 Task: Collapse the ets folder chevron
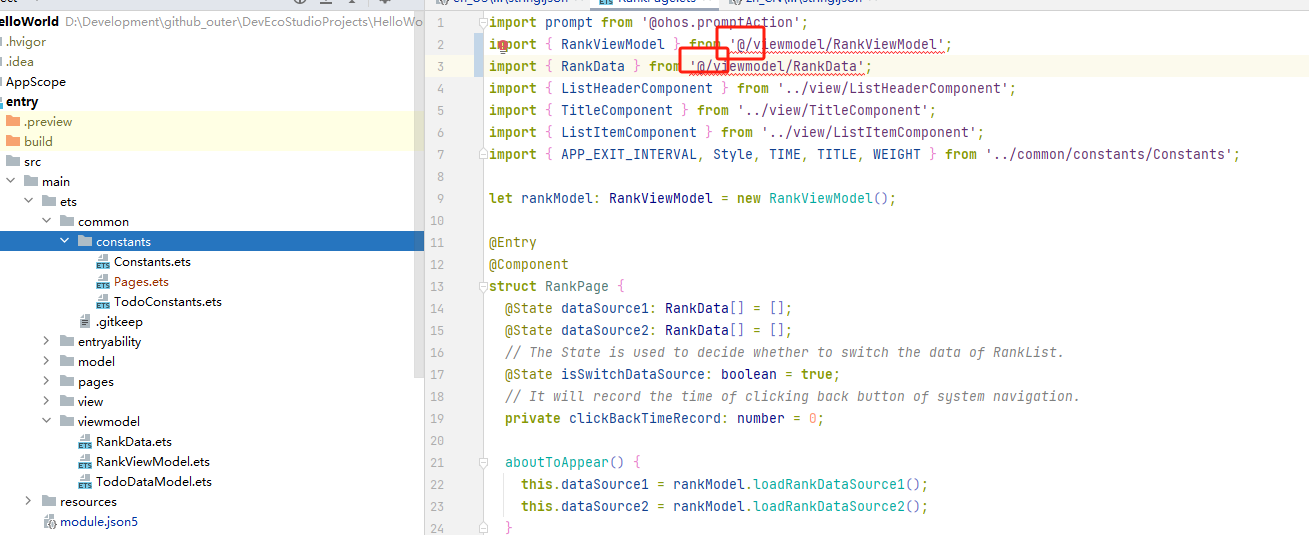click(x=28, y=202)
